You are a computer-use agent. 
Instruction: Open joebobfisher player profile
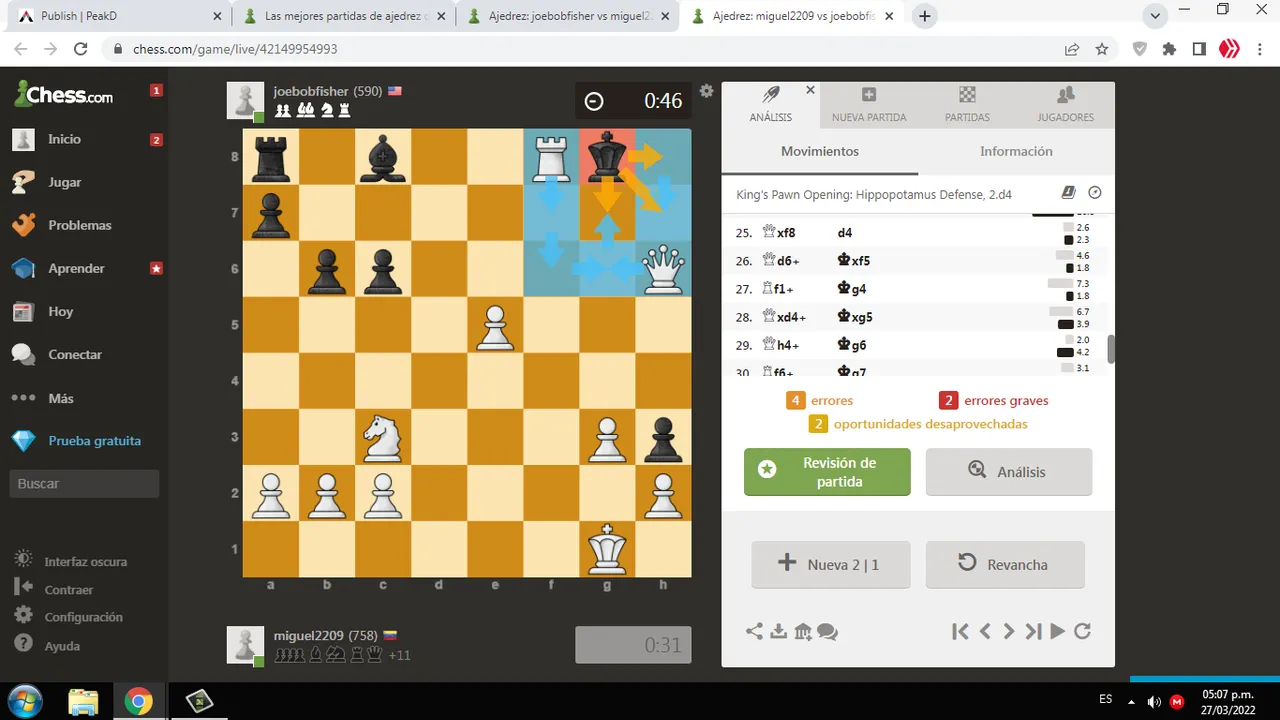pyautogui.click(x=311, y=91)
